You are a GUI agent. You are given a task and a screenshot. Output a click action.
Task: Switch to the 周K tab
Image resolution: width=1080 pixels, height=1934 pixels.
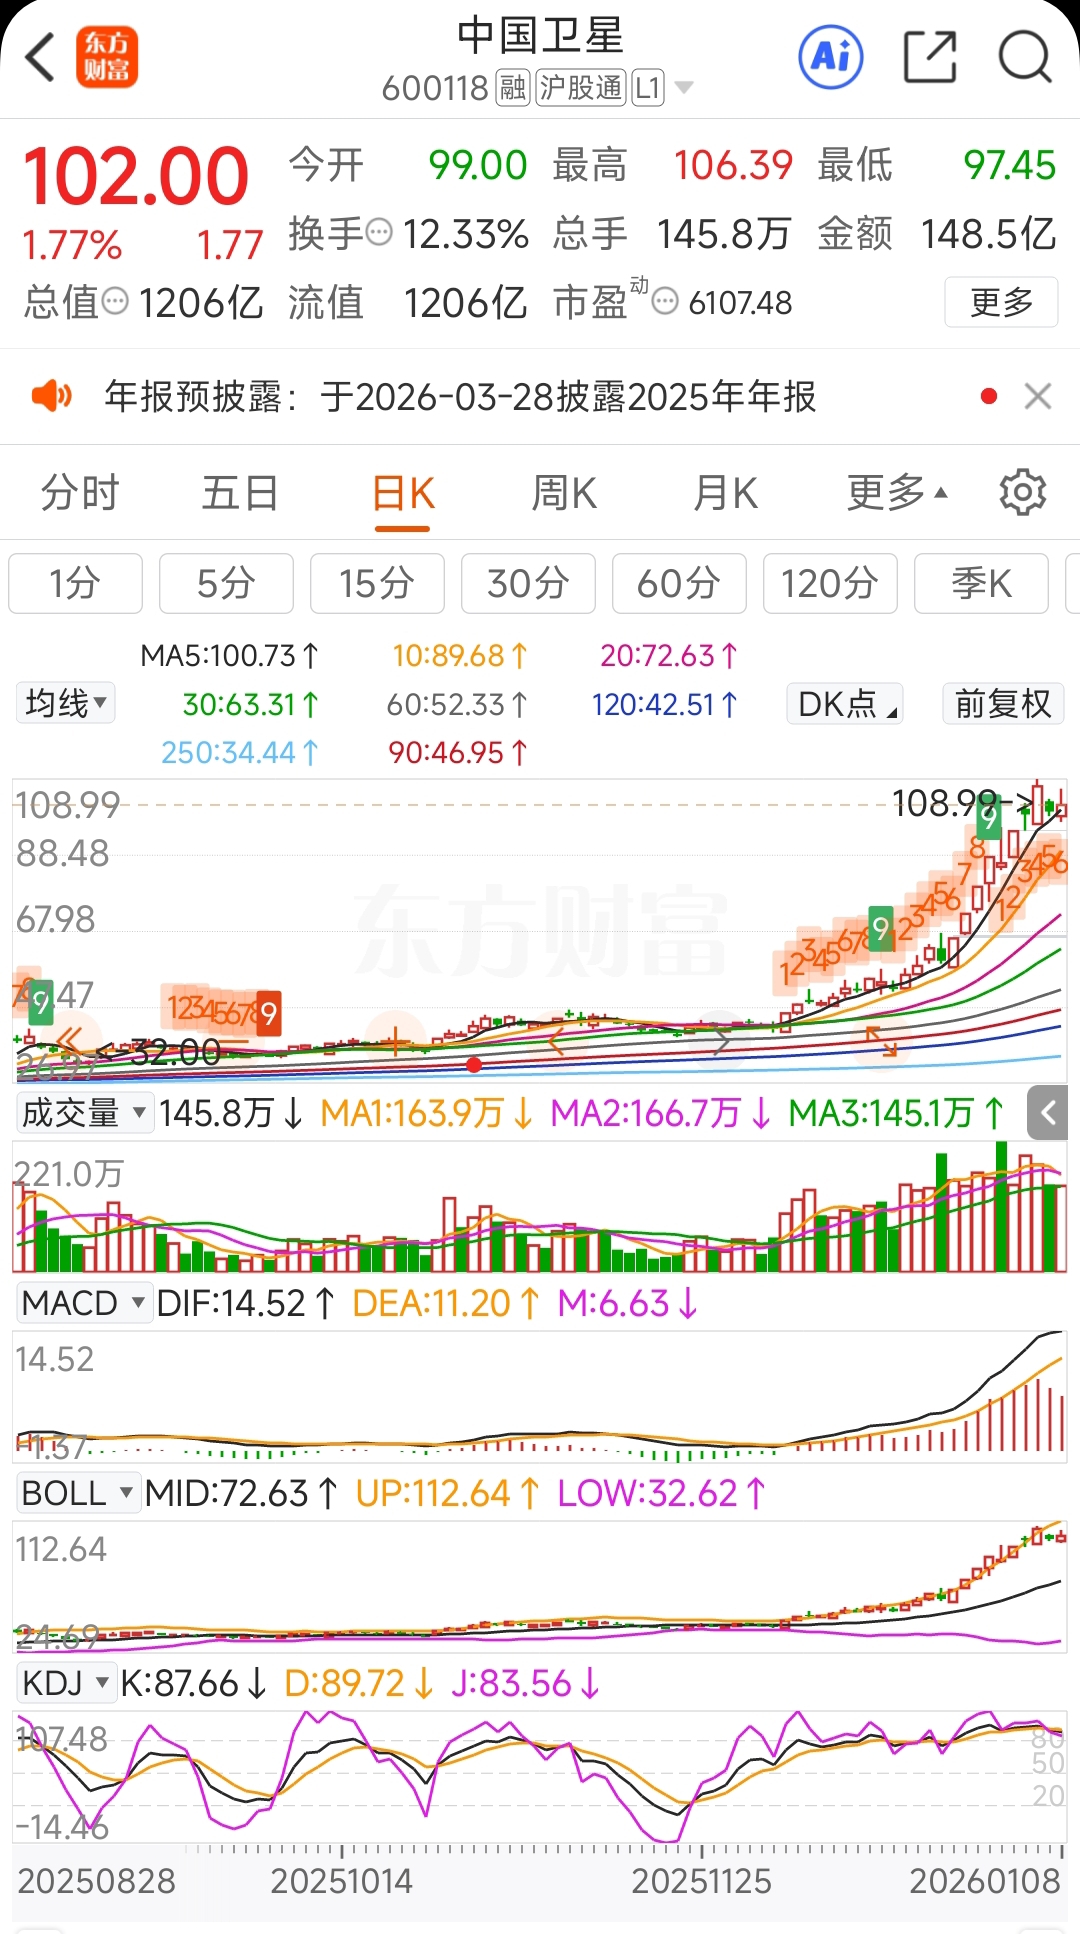564,492
